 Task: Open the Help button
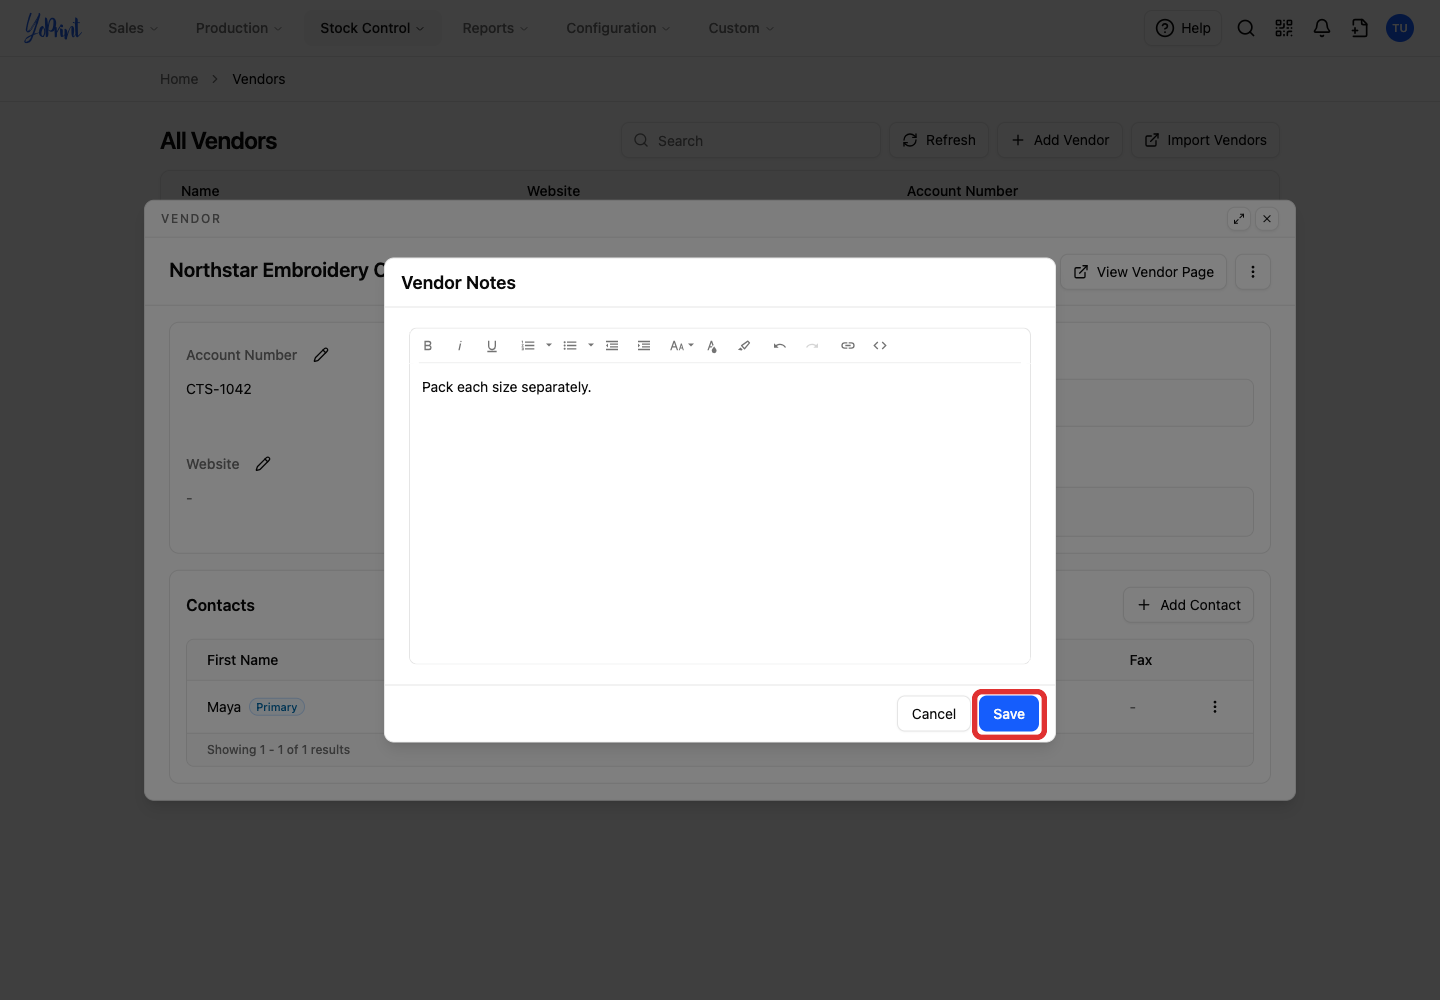[1183, 28]
